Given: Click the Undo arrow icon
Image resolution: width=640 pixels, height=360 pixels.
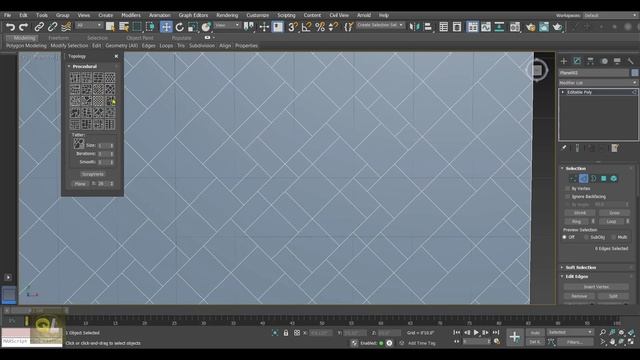Looking at the screenshot, I should point(10,27).
